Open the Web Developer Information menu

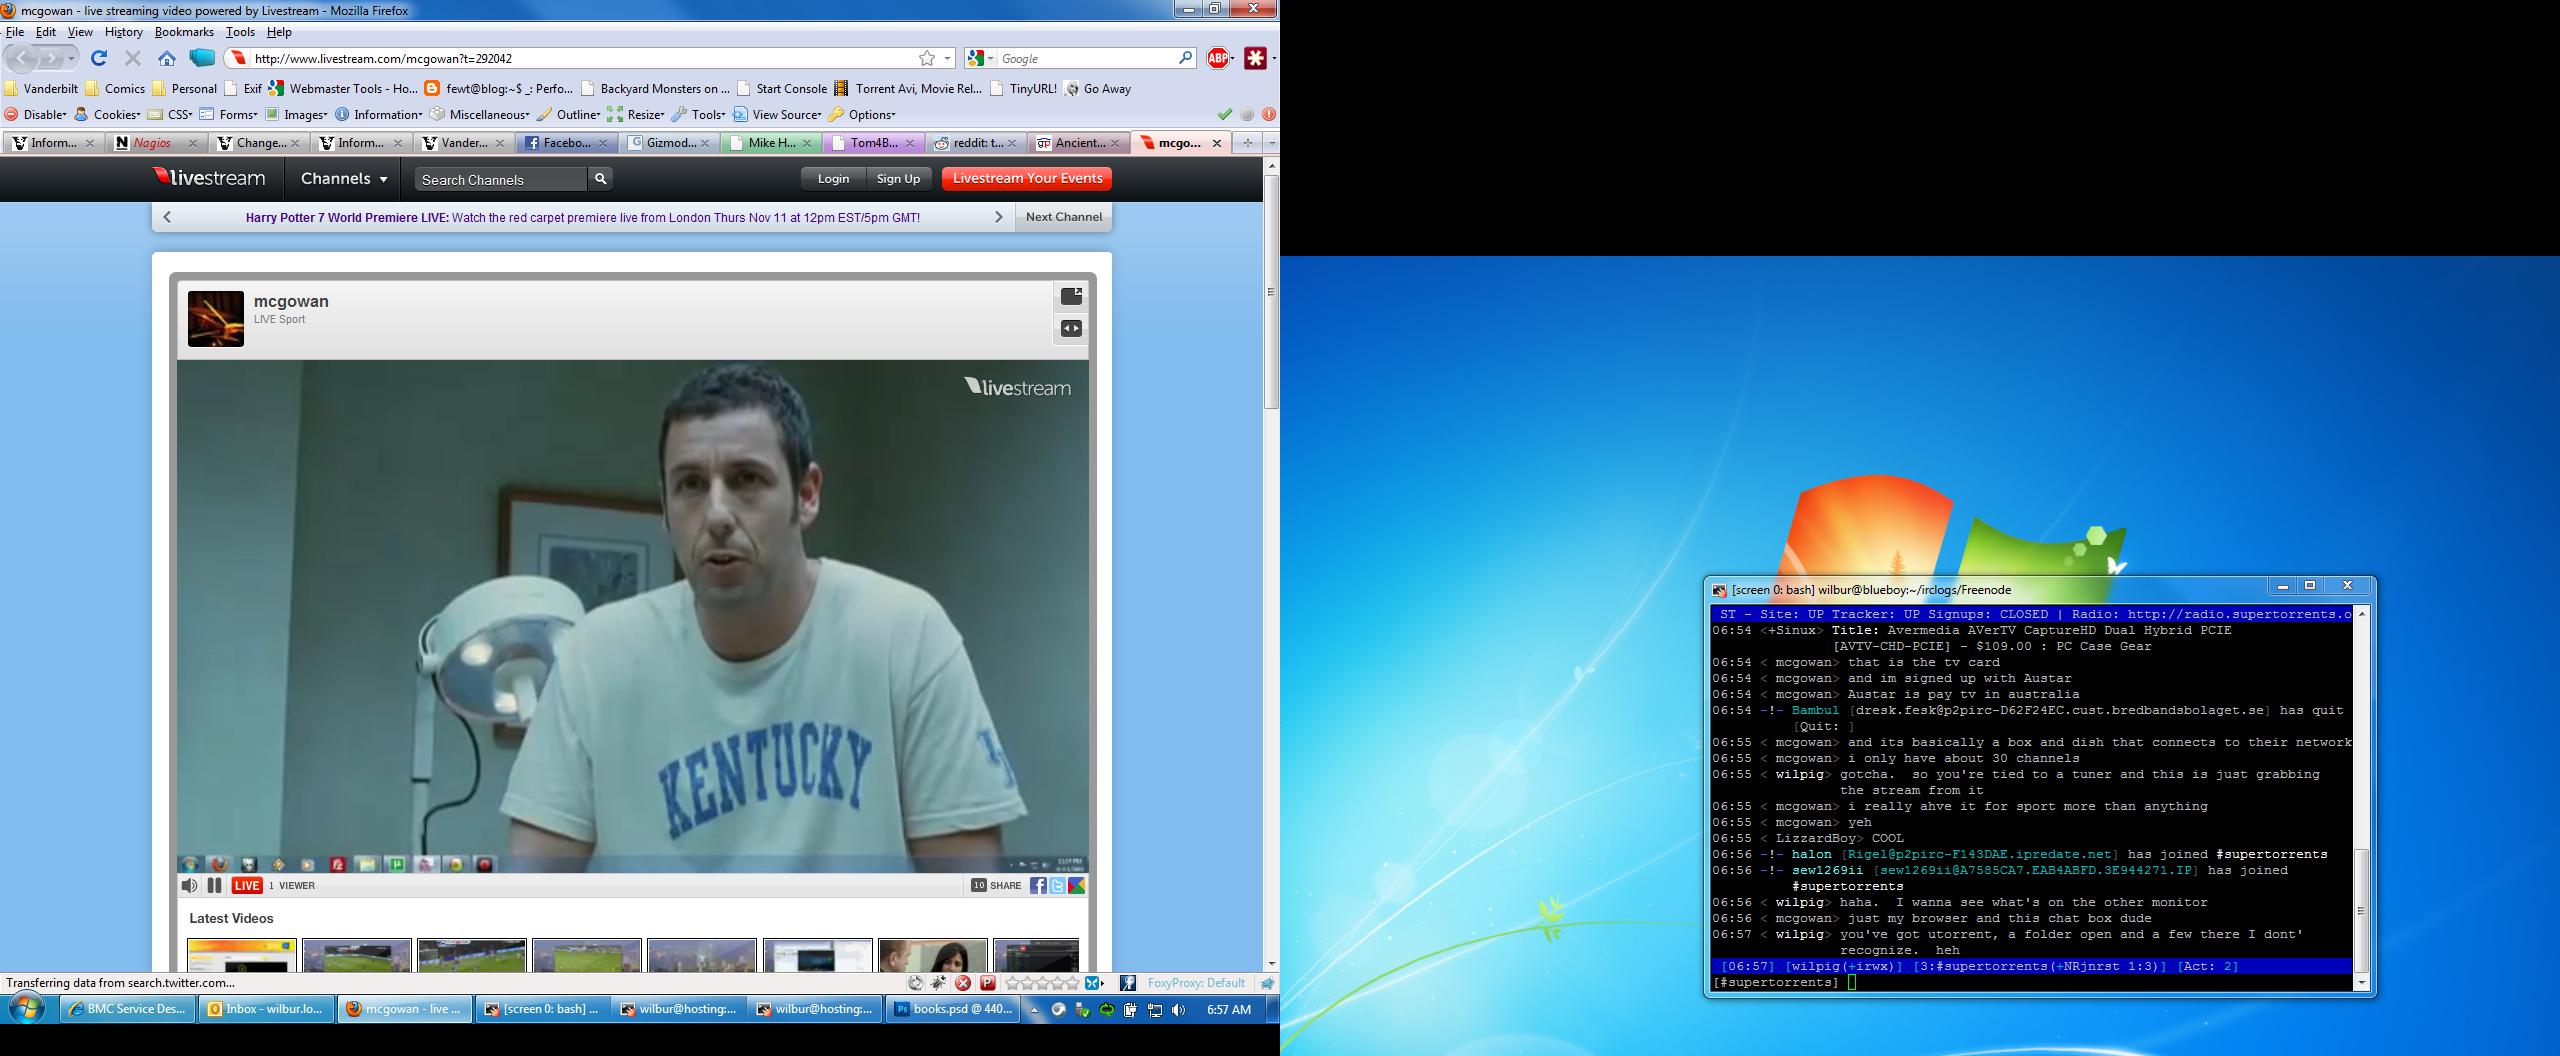pos(378,114)
